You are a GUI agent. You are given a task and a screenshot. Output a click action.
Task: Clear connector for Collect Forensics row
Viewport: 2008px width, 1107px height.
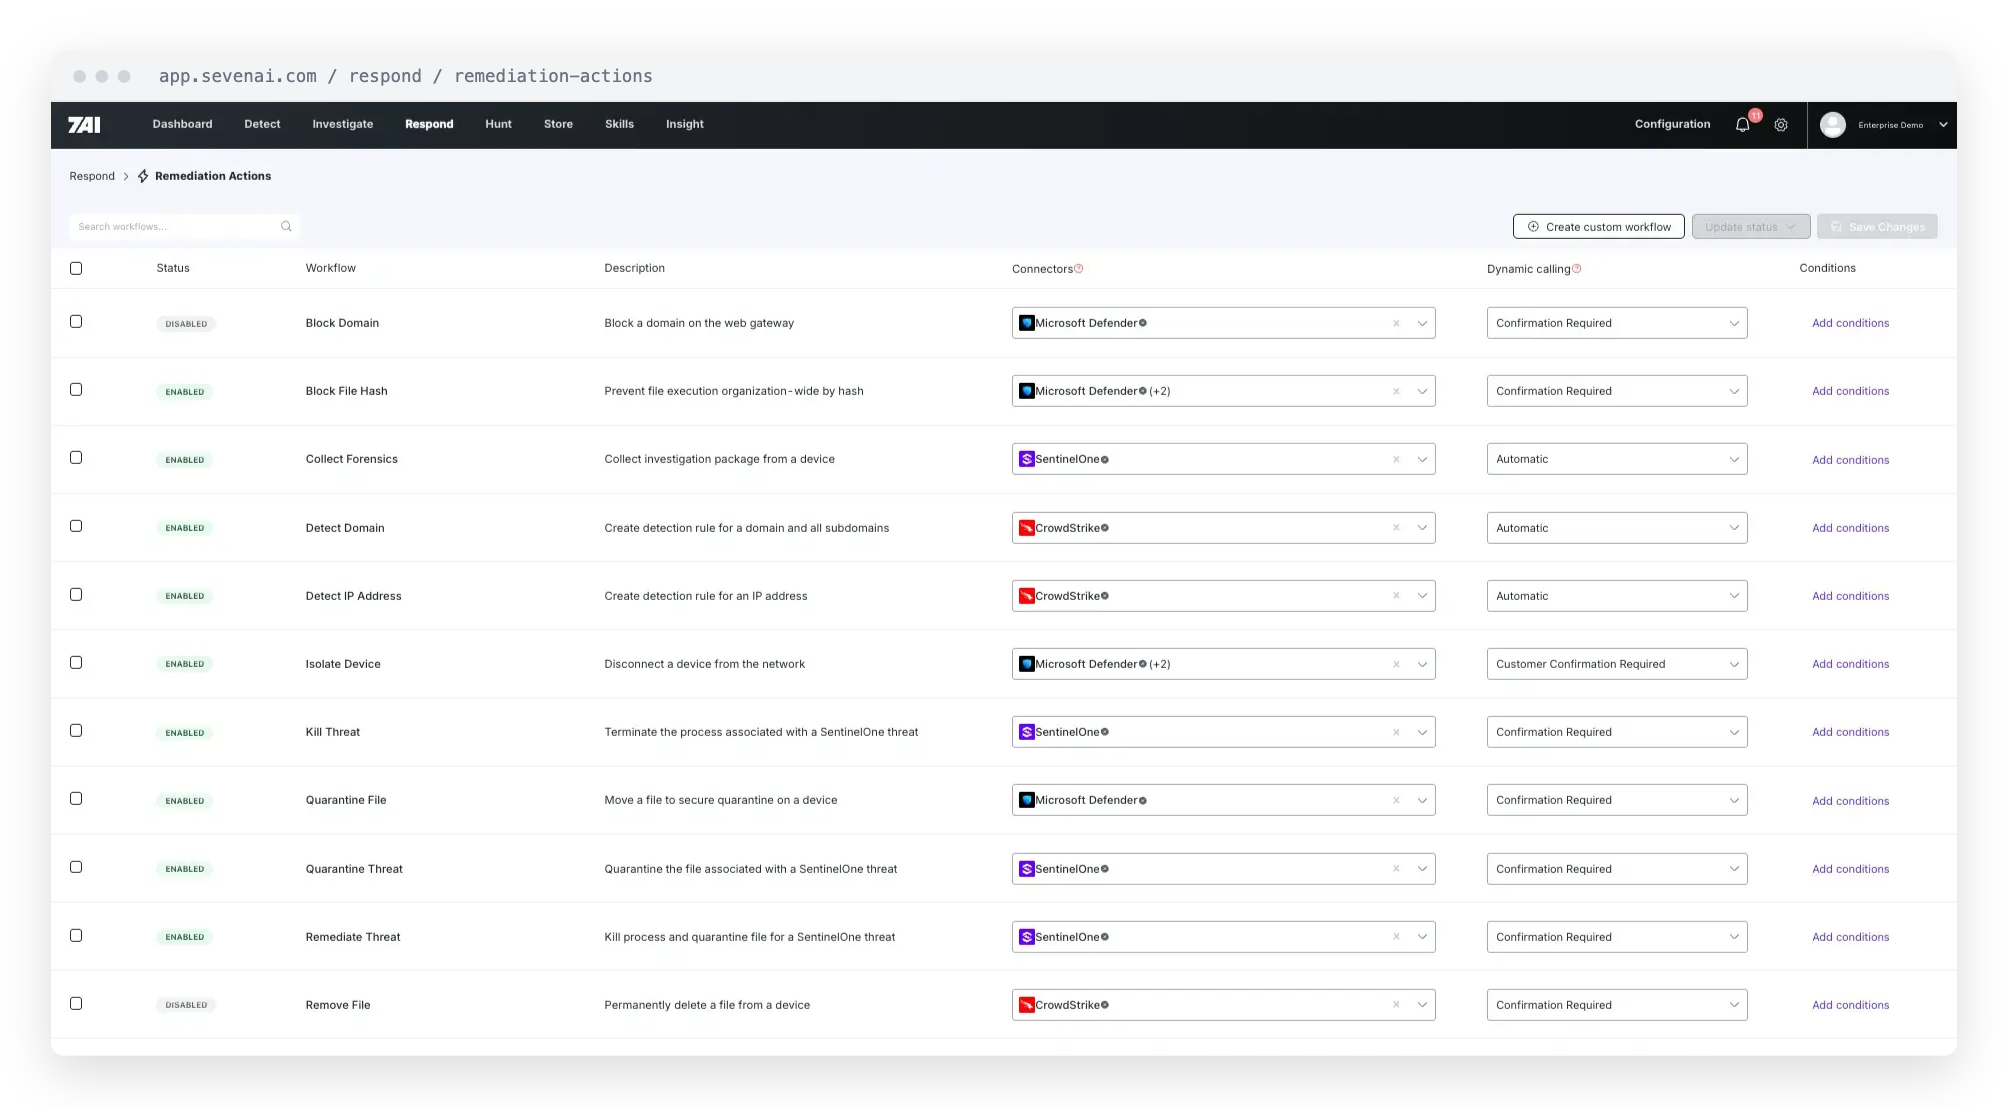[1396, 459]
